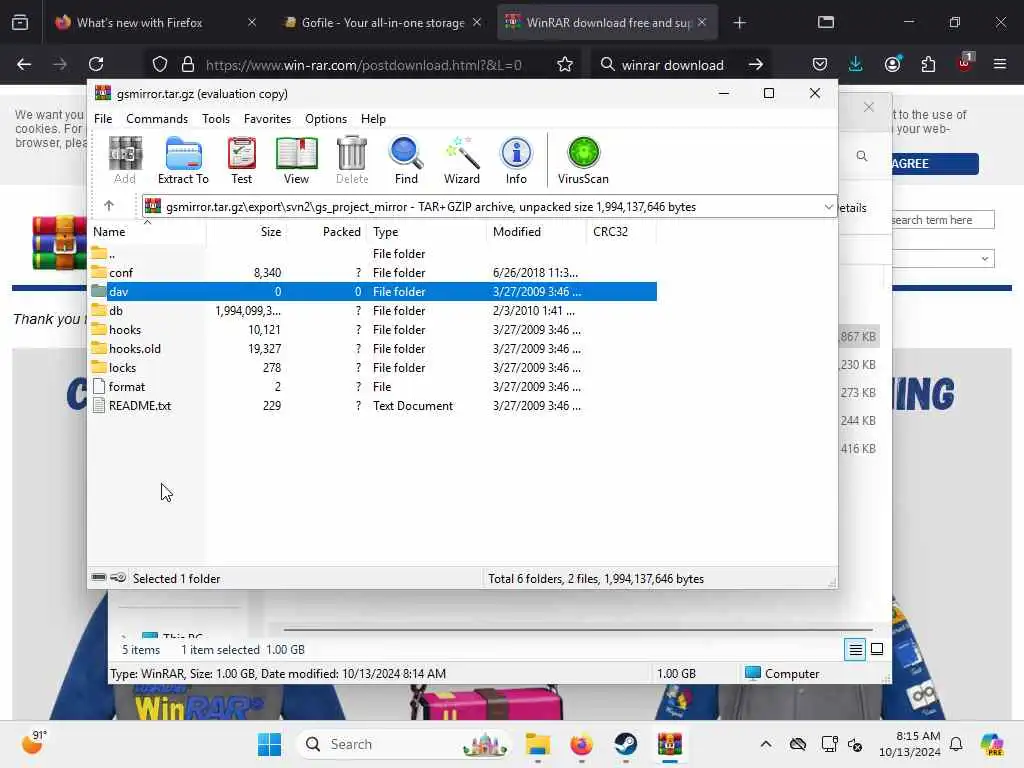Run the Test archive tool

241,161
